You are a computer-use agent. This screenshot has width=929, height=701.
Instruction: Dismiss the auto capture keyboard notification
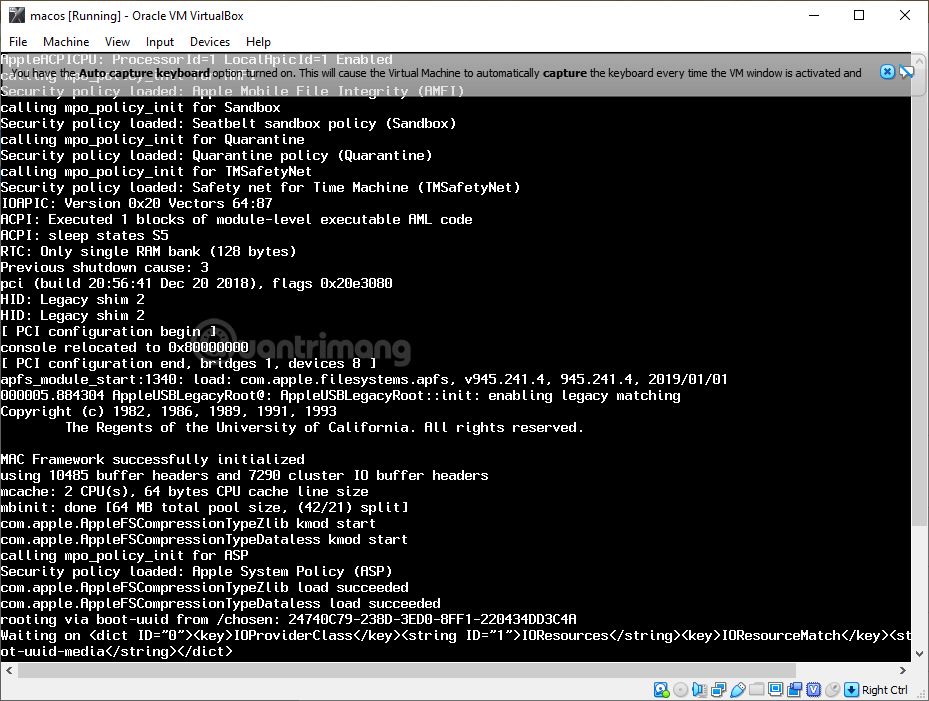[x=887, y=72]
